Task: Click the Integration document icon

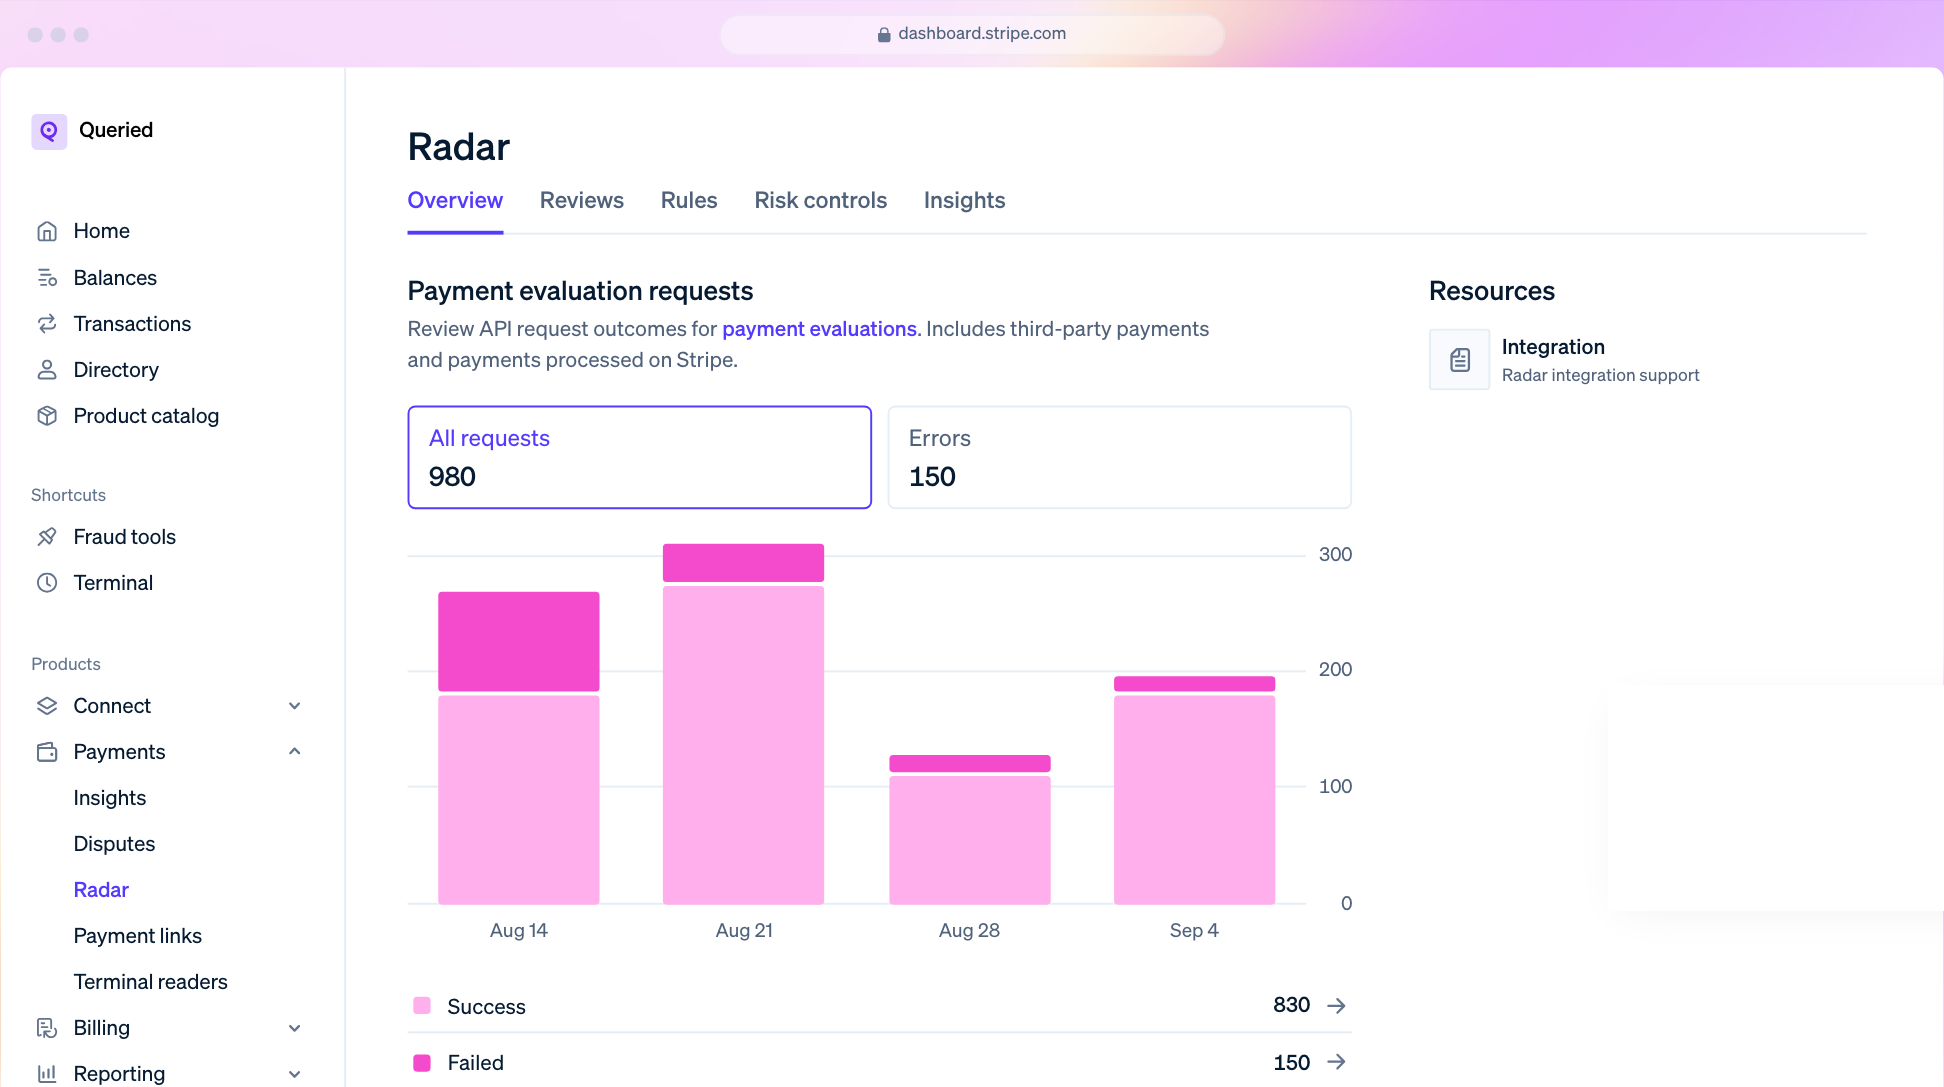Action: [1460, 360]
